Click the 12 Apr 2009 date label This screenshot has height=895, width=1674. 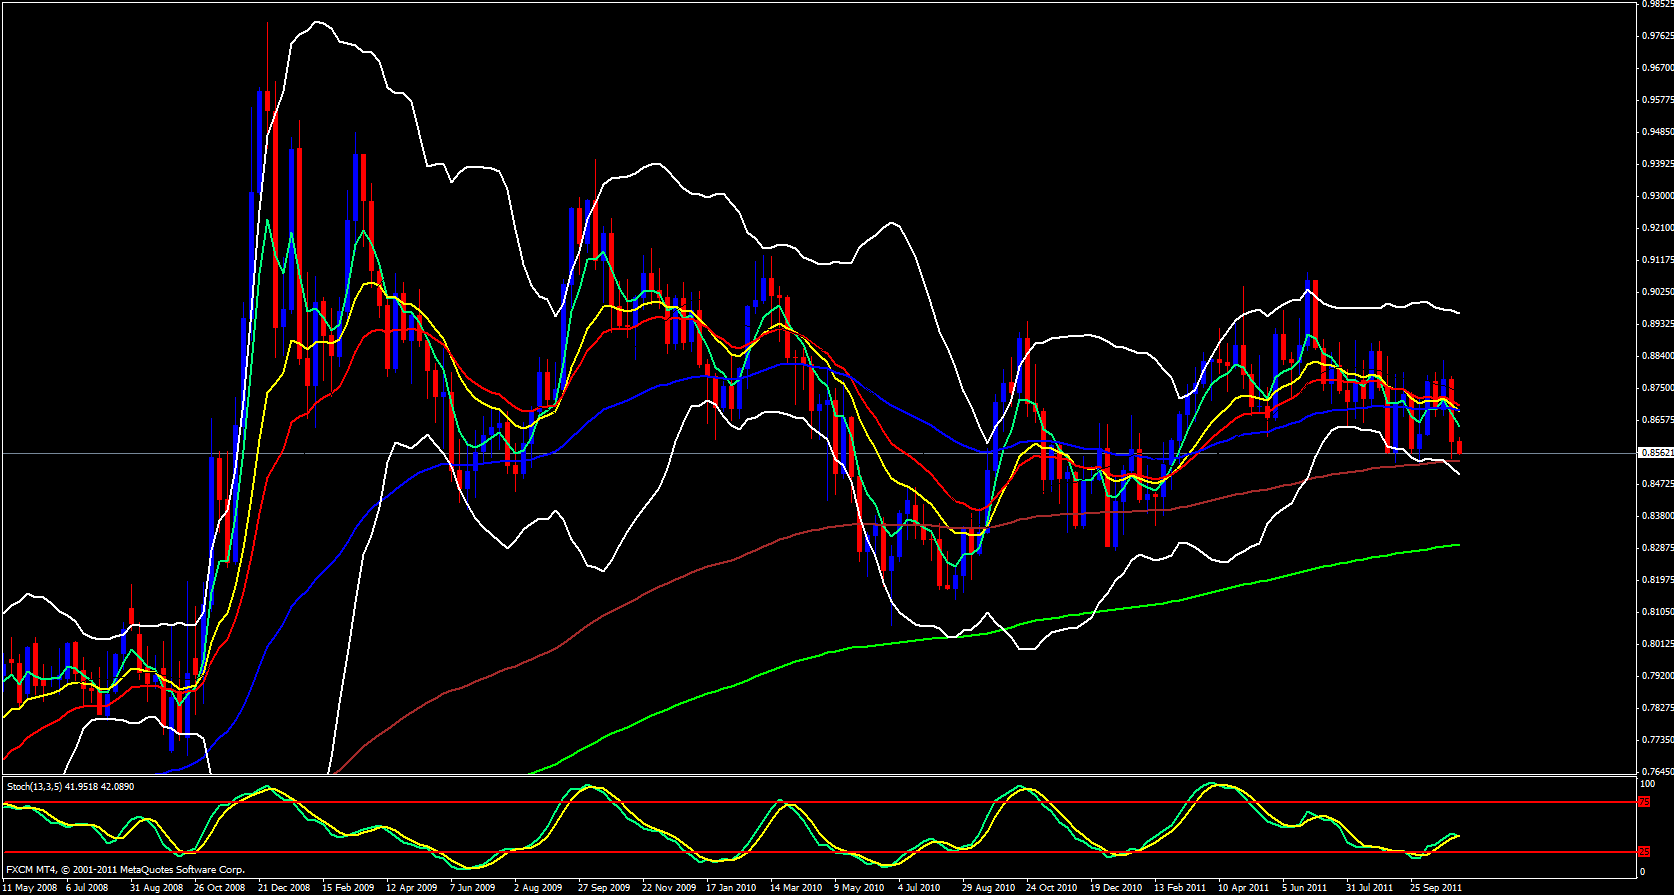pyautogui.click(x=412, y=888)
